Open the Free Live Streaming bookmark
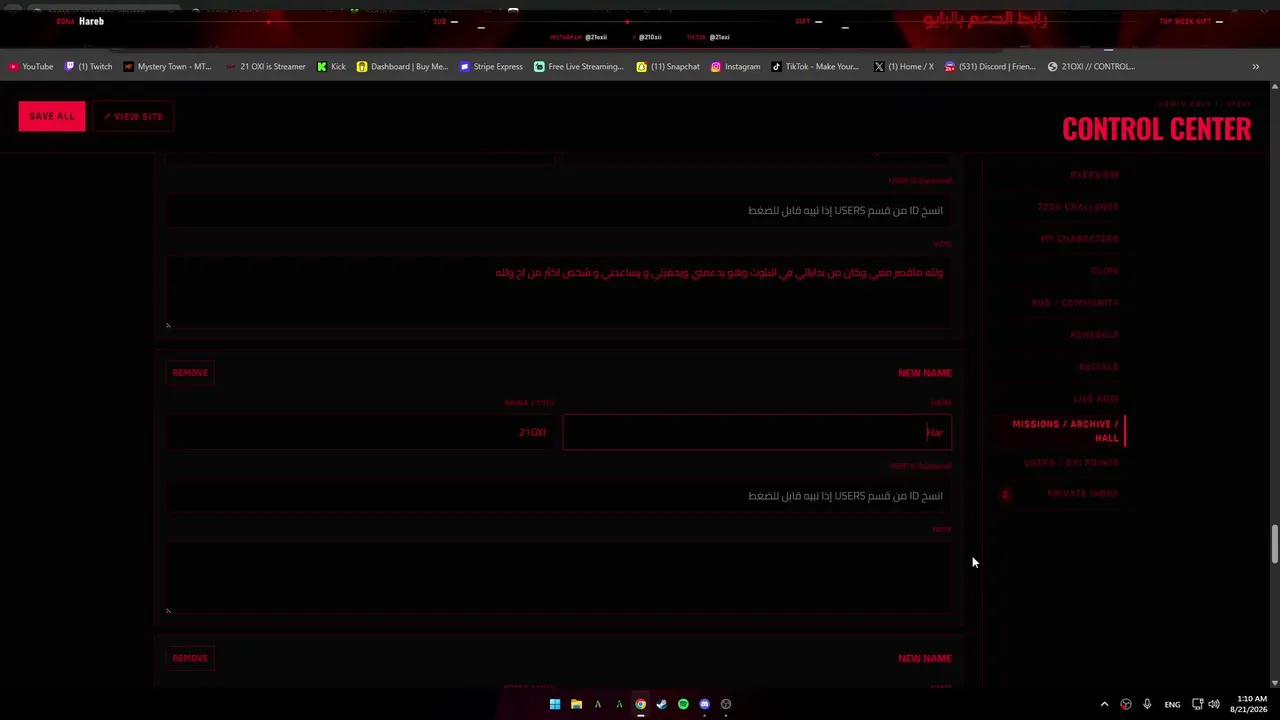Screen dimensions: 1280x720 [579, 67]
